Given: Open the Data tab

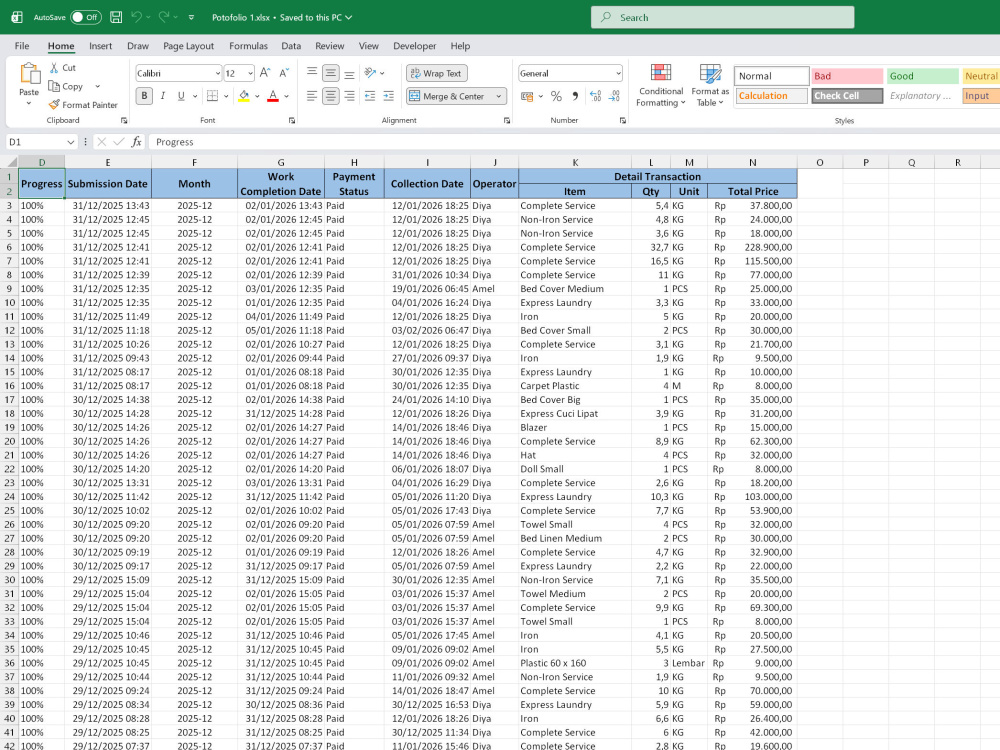Looking at the screenshot, I should coord(291,46).
